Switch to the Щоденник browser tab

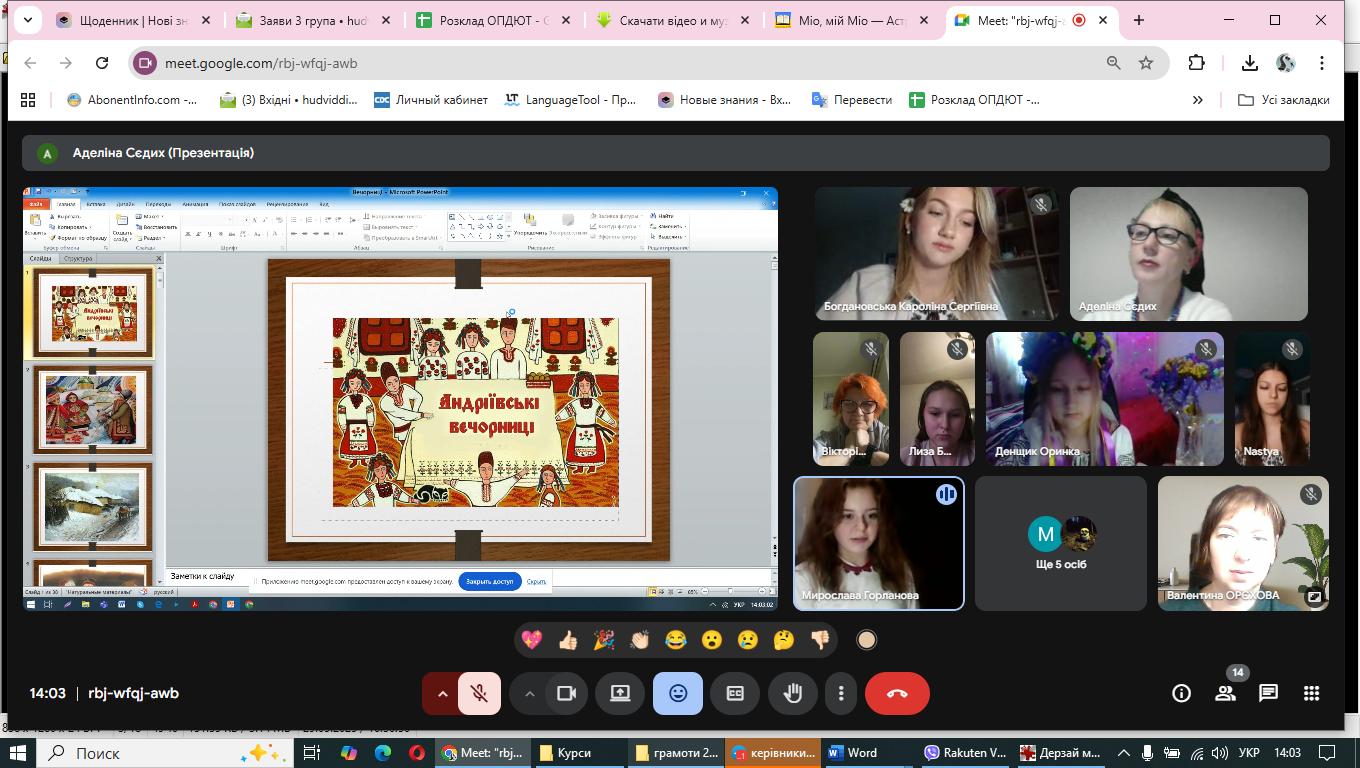(132, 20)
